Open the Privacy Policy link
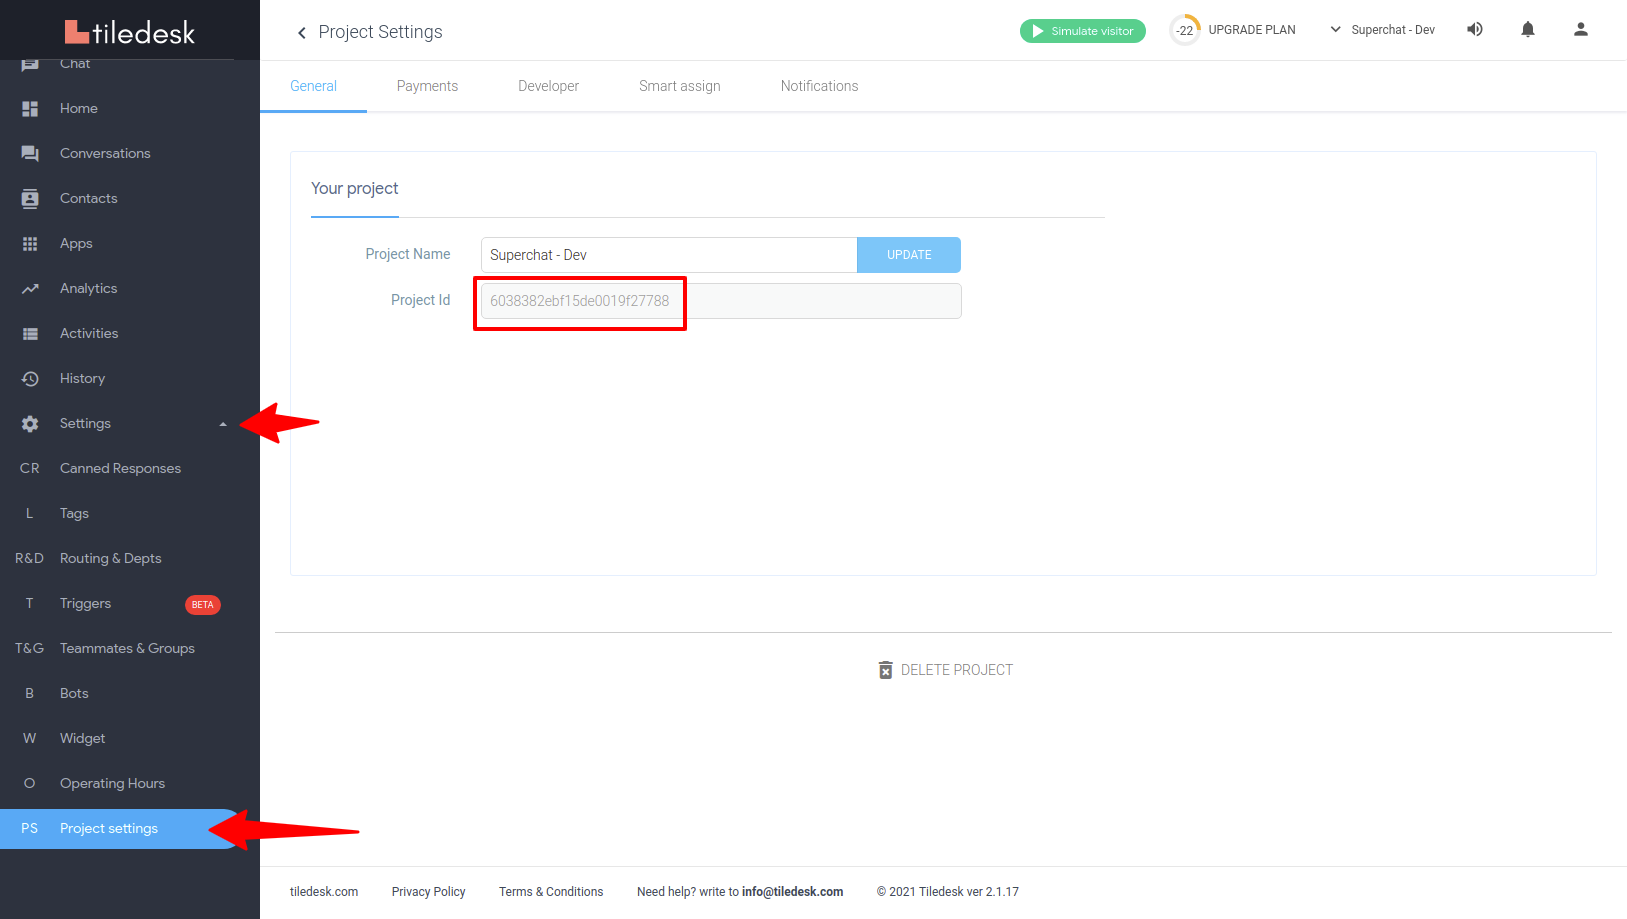Image resolution: width=1627 pixels, height=919 pixels. (428, 892)
